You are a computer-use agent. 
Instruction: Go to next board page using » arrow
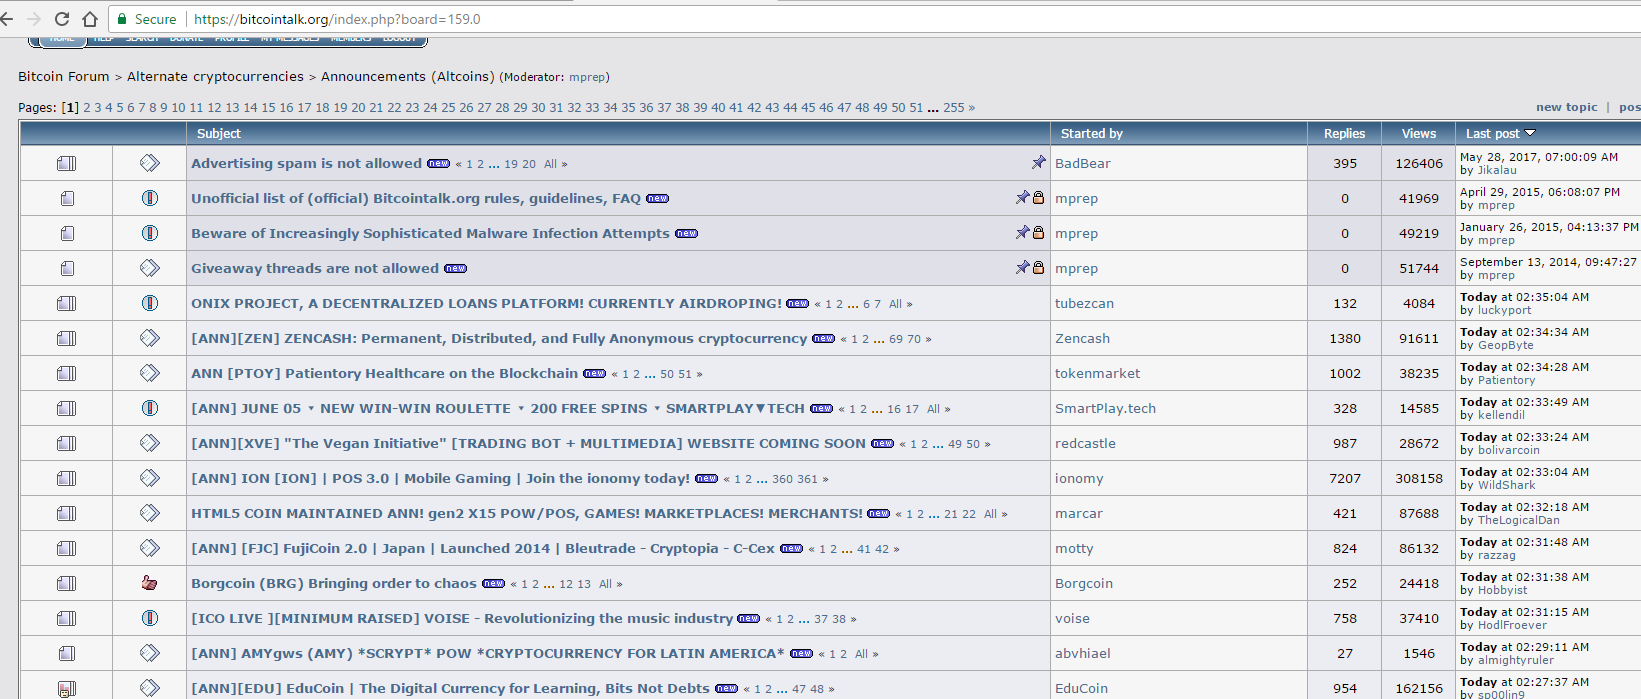971,108
